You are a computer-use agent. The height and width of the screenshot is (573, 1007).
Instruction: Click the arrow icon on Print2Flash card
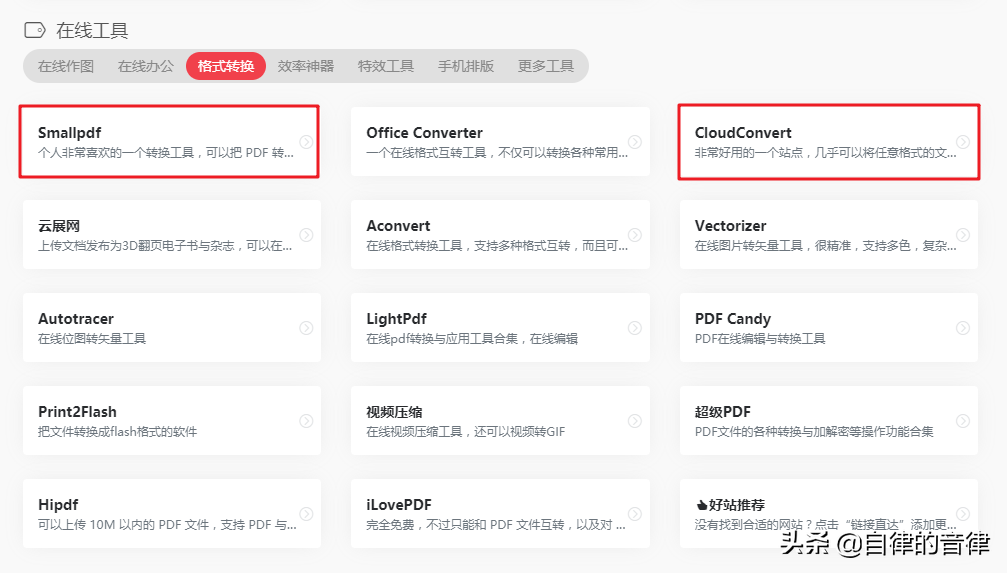click(306, 421)
